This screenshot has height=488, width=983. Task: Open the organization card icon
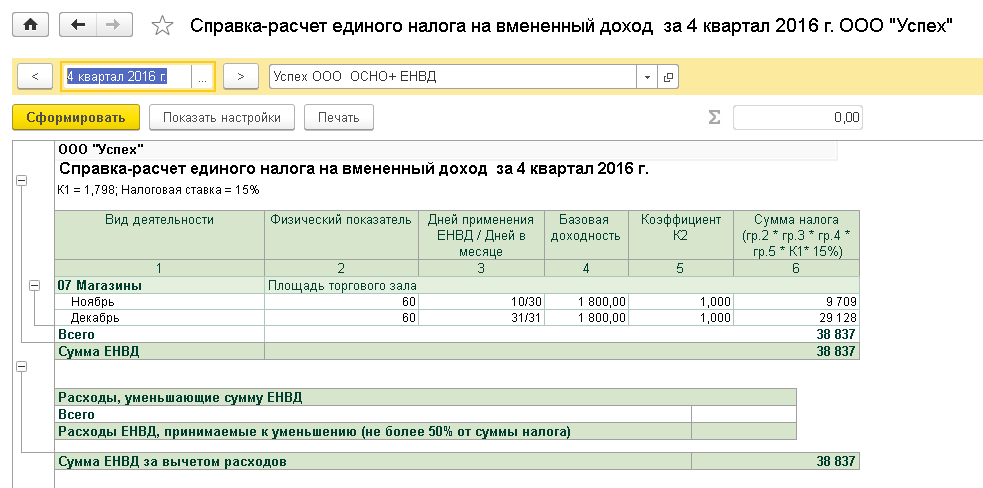[x=668, y=76]
